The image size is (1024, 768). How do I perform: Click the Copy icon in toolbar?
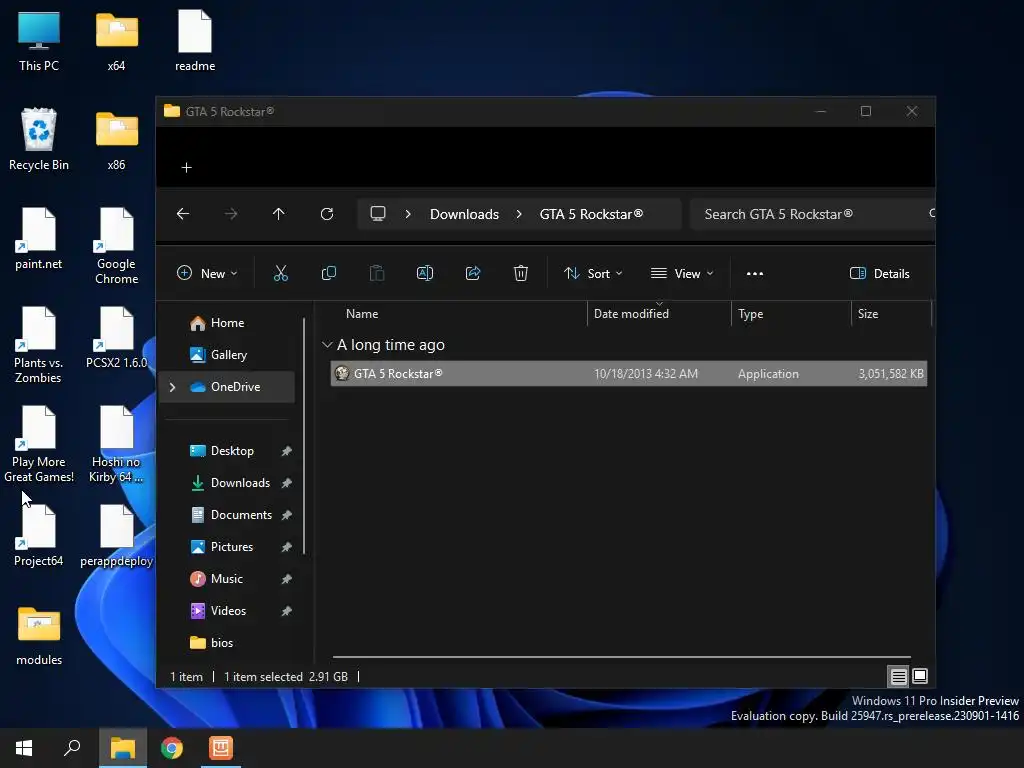tap(328, 273)
